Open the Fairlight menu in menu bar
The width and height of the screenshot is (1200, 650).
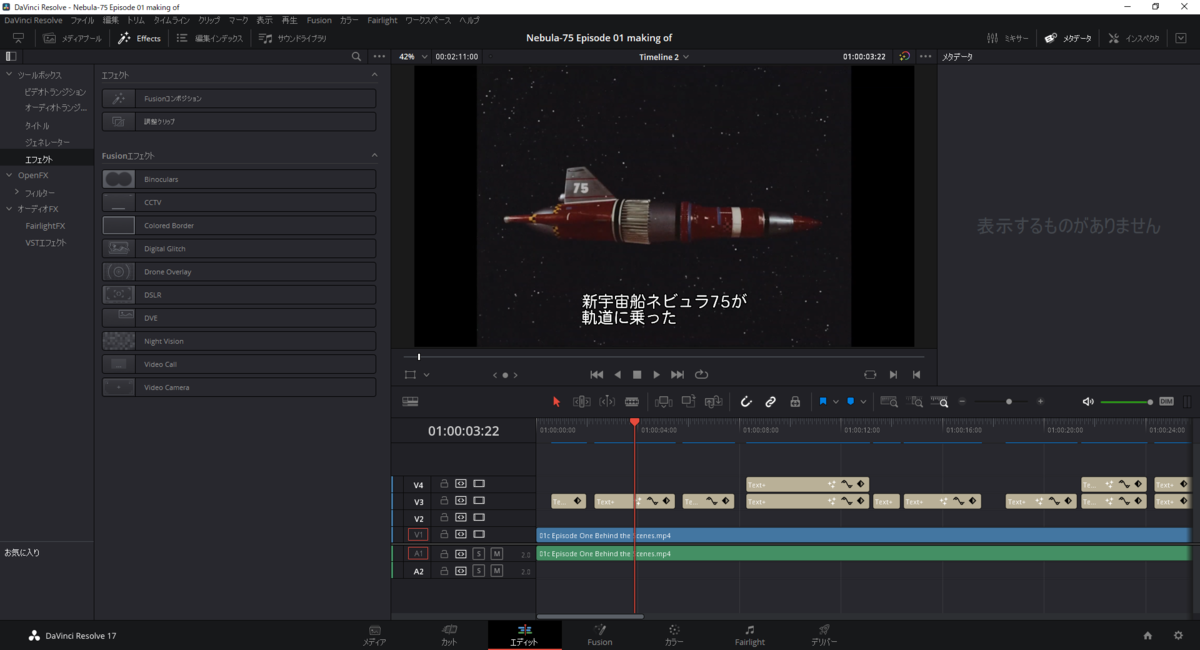382,20
